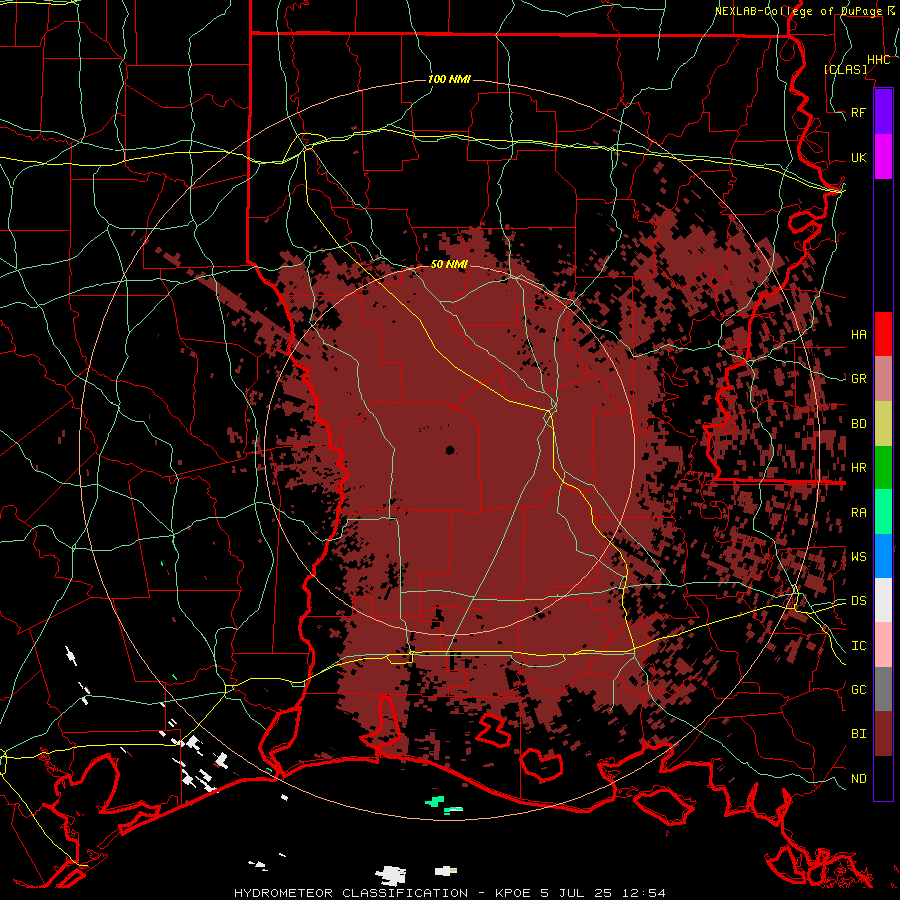Click the "RA" legend label text
This screenshot has height=900, width=900.
(858, 513)
